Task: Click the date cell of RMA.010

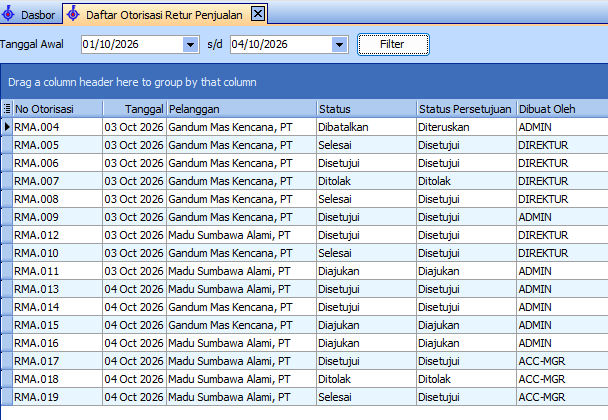Action: (135, 253)
